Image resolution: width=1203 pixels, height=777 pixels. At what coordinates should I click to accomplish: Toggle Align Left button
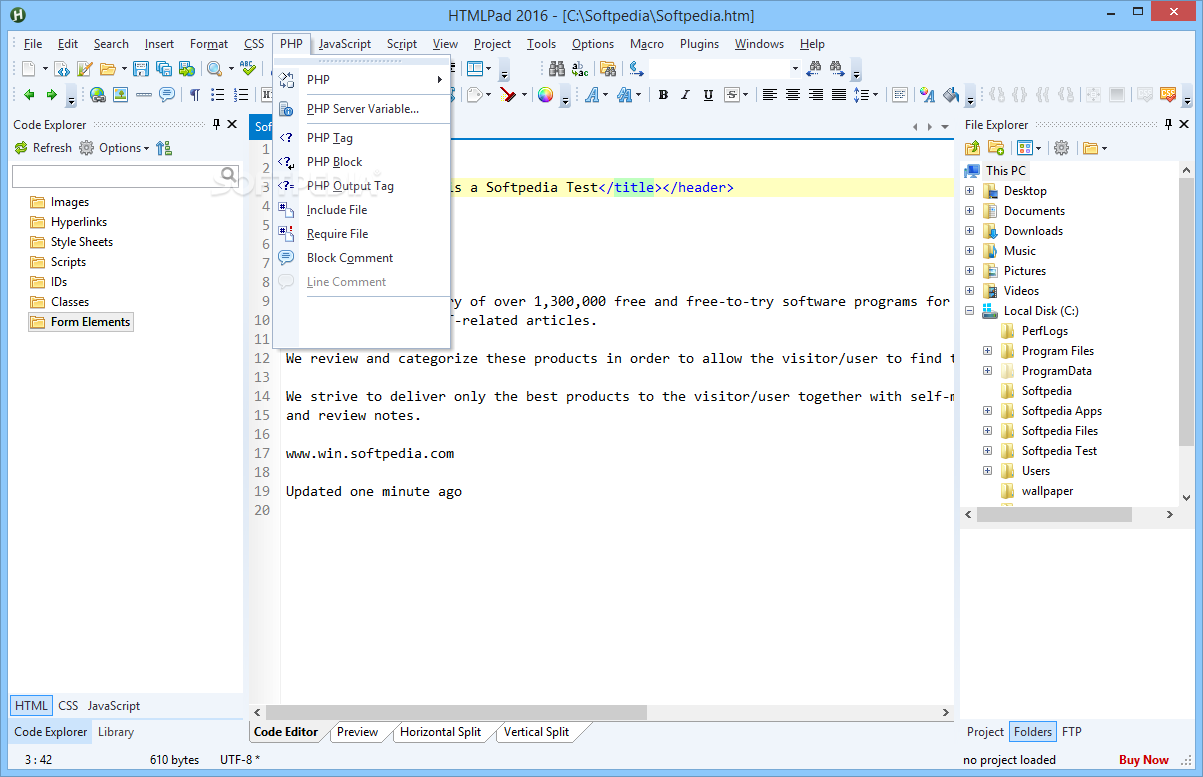point(770,95)
